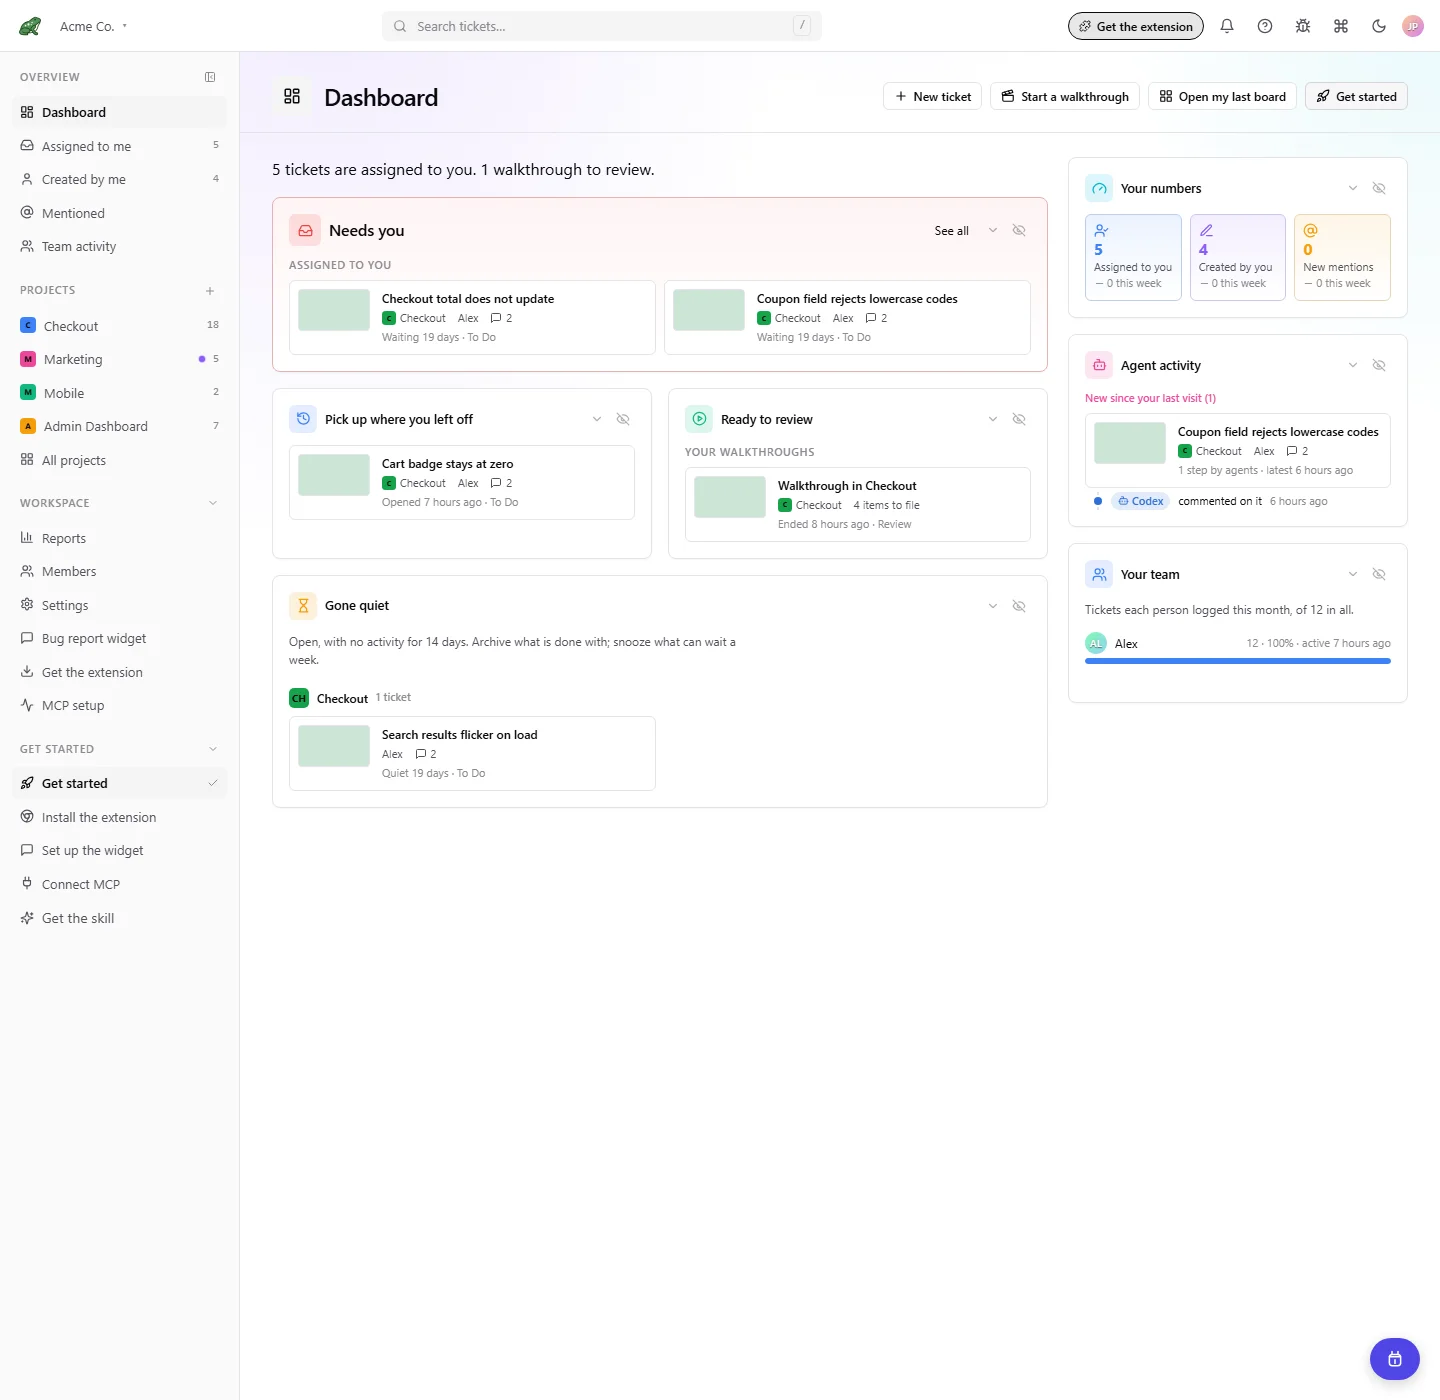Viewport: 1440px width, 1400px height.
Task: Hide the Agent activity panel
Action: [1379, 365]
